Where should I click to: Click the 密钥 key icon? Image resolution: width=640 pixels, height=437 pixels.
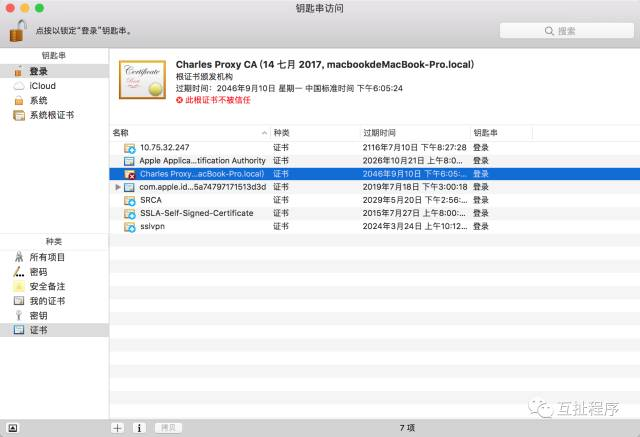tap(18, 315)
